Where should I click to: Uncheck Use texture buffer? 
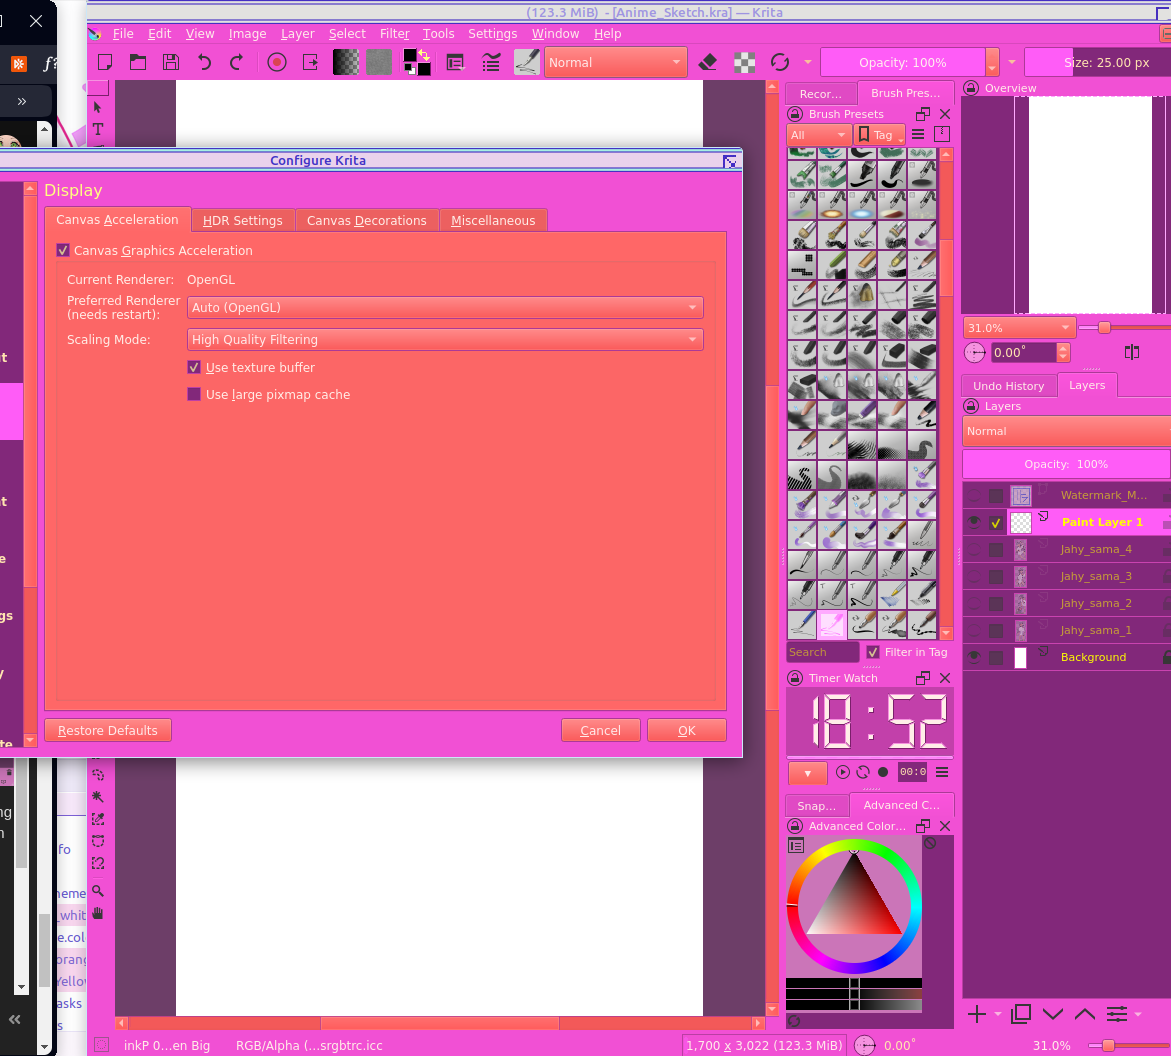click(194, 367)
